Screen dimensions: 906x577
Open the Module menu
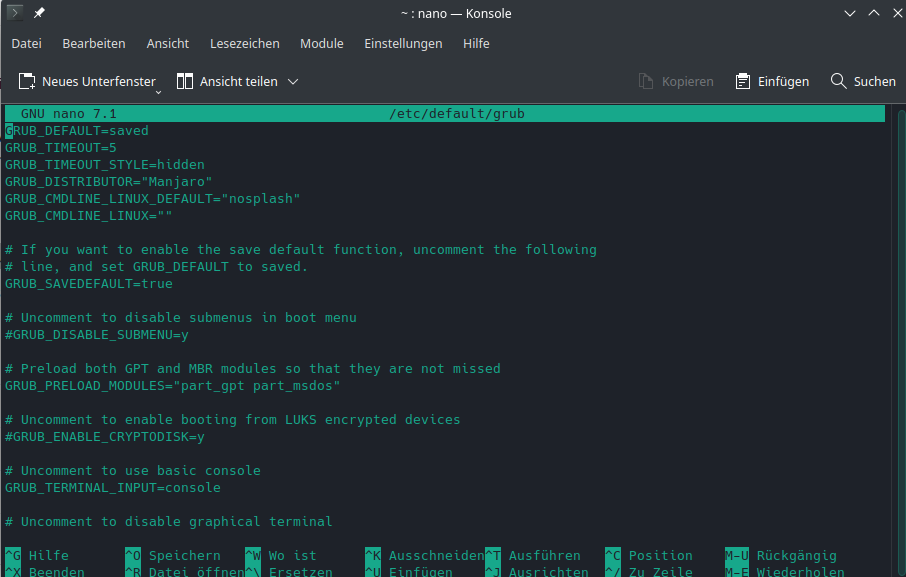[321, 43]
